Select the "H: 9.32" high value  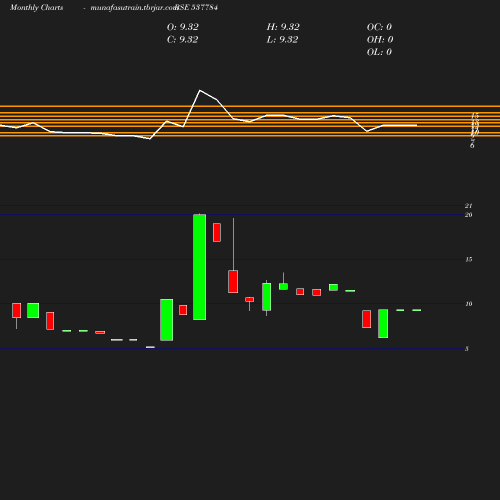click(x=283, y=27)
